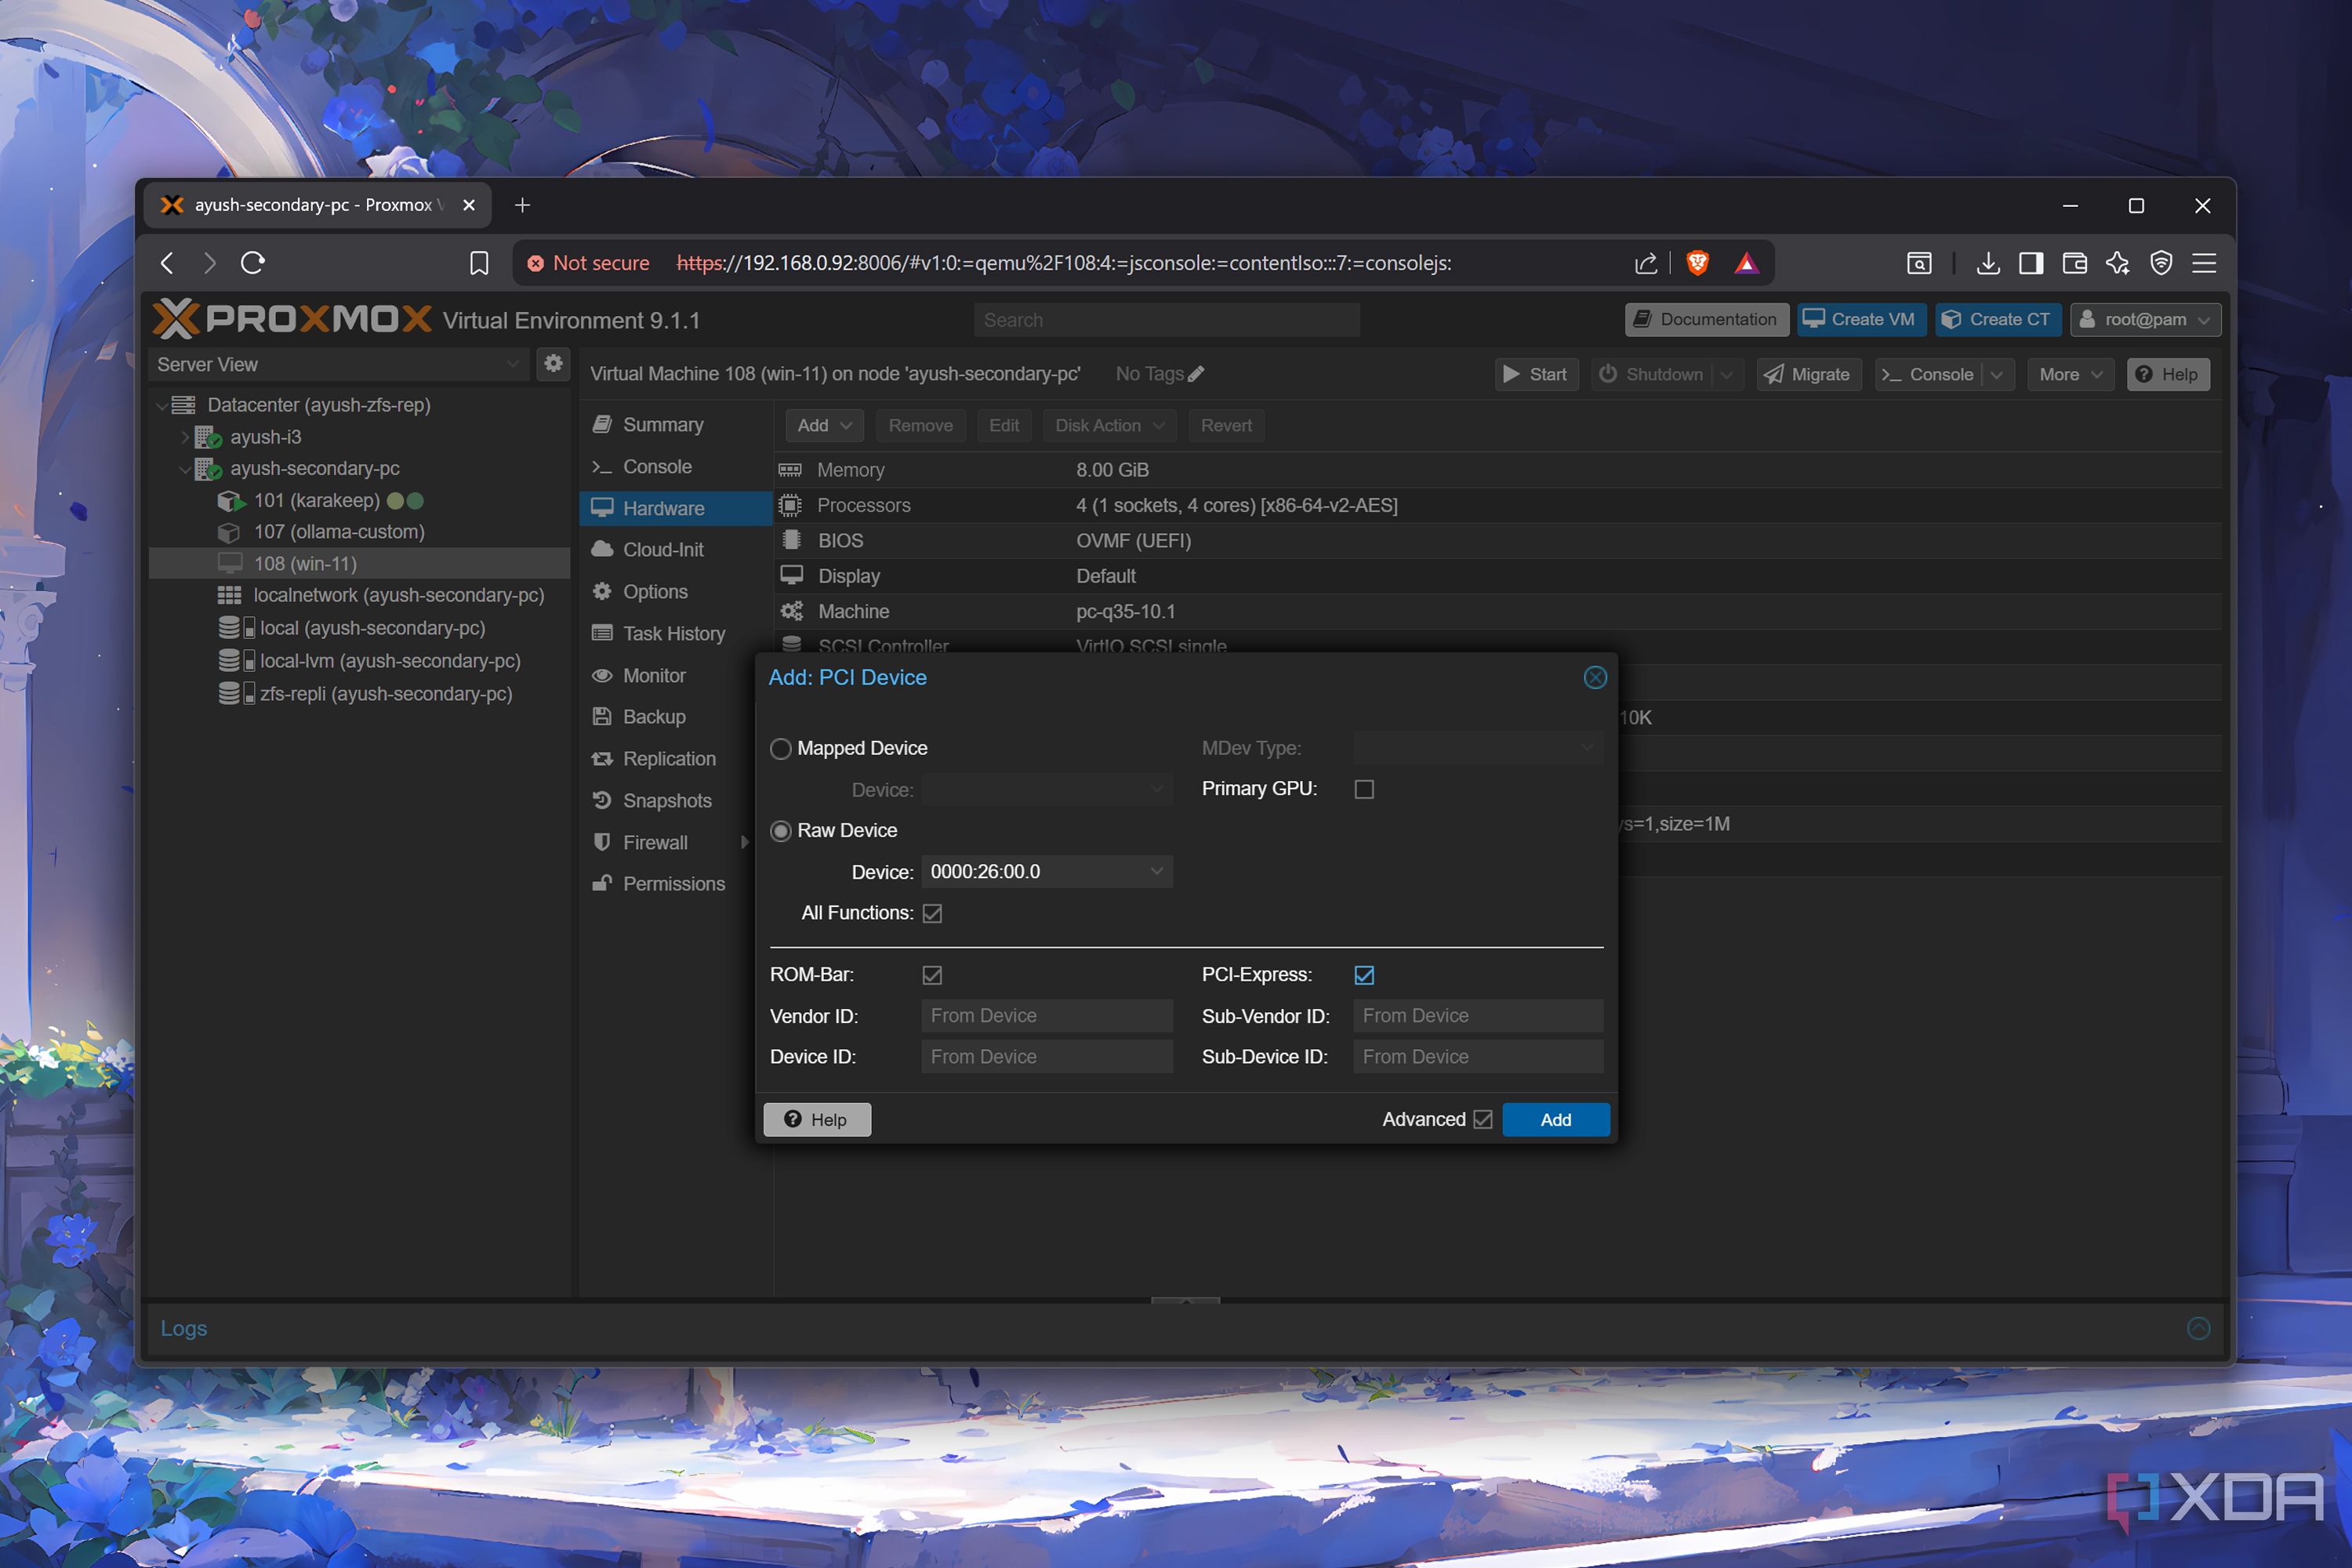Viewport: 2352px width, 1568px height.
Task: Toggle the Primary GPU checkbox
Action: pyautogui.click(x=1364, y=789)
